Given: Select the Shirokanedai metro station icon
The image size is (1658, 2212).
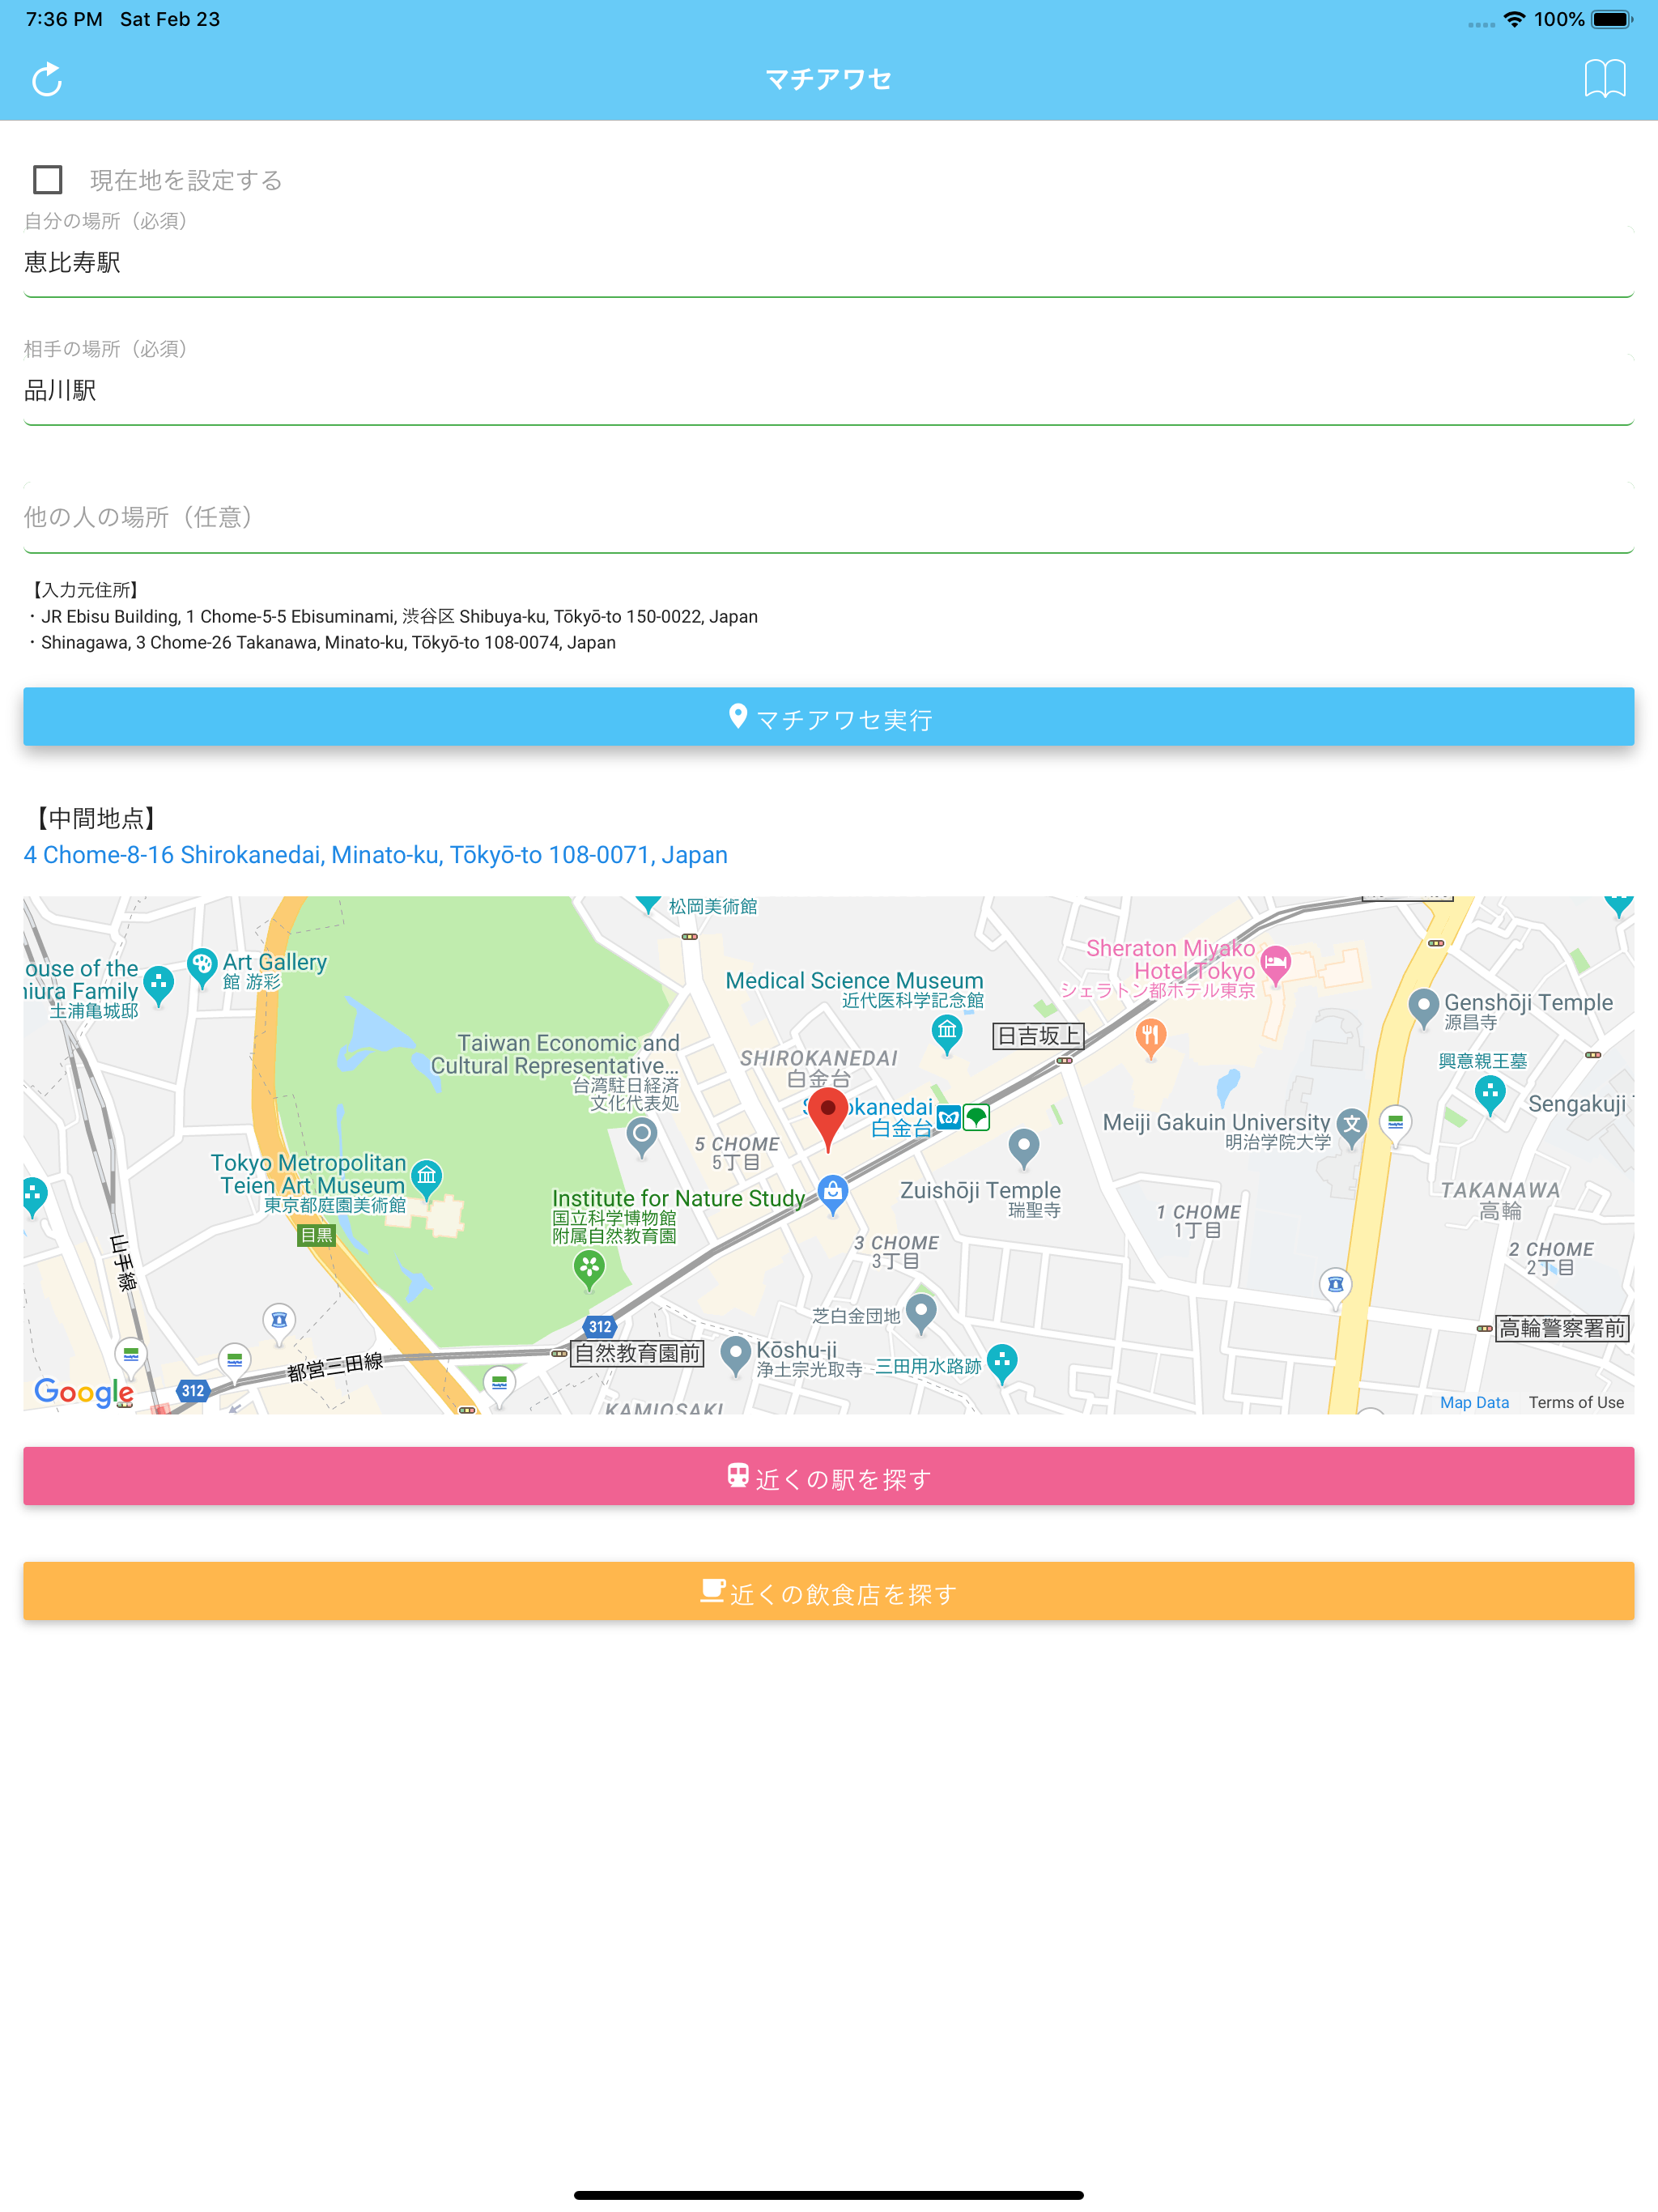Looking at the screenshot, I should [x=949, y=1117].
